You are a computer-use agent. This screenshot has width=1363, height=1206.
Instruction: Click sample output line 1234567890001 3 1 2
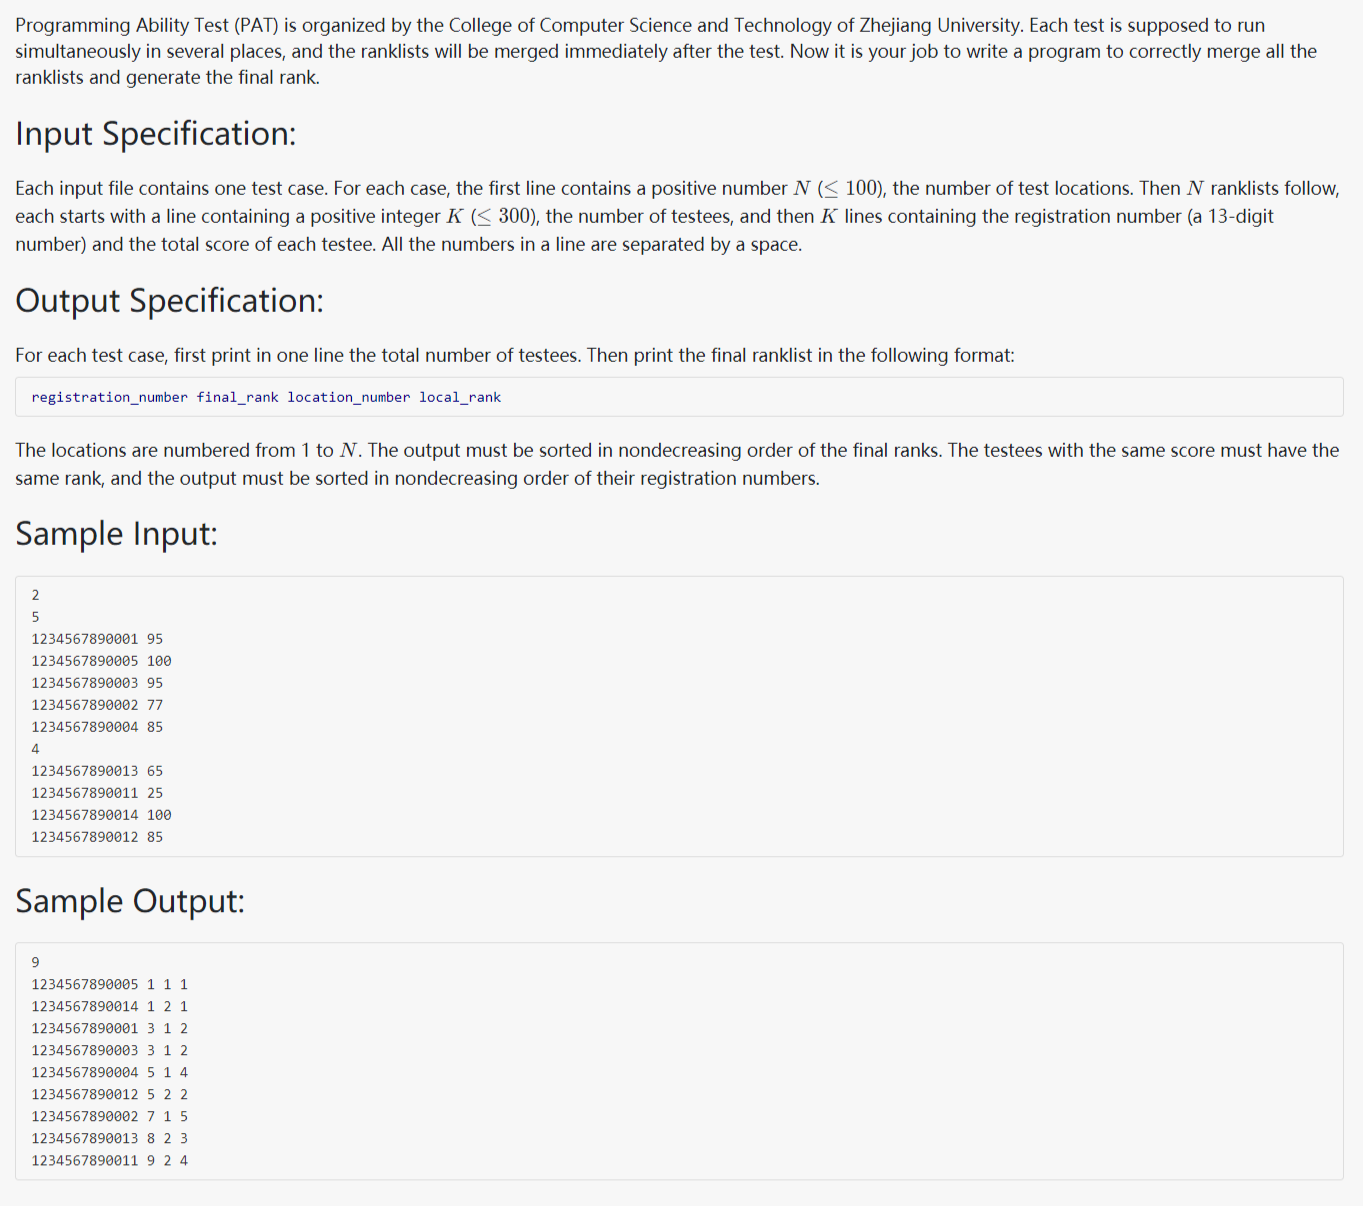pos(109,1028)
